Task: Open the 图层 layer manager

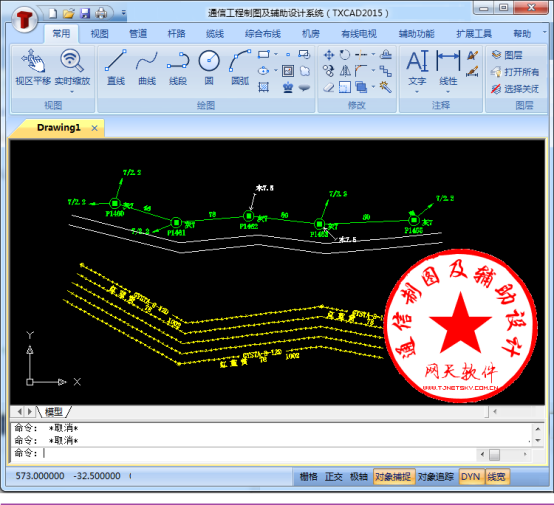Action: pos(507,55)
